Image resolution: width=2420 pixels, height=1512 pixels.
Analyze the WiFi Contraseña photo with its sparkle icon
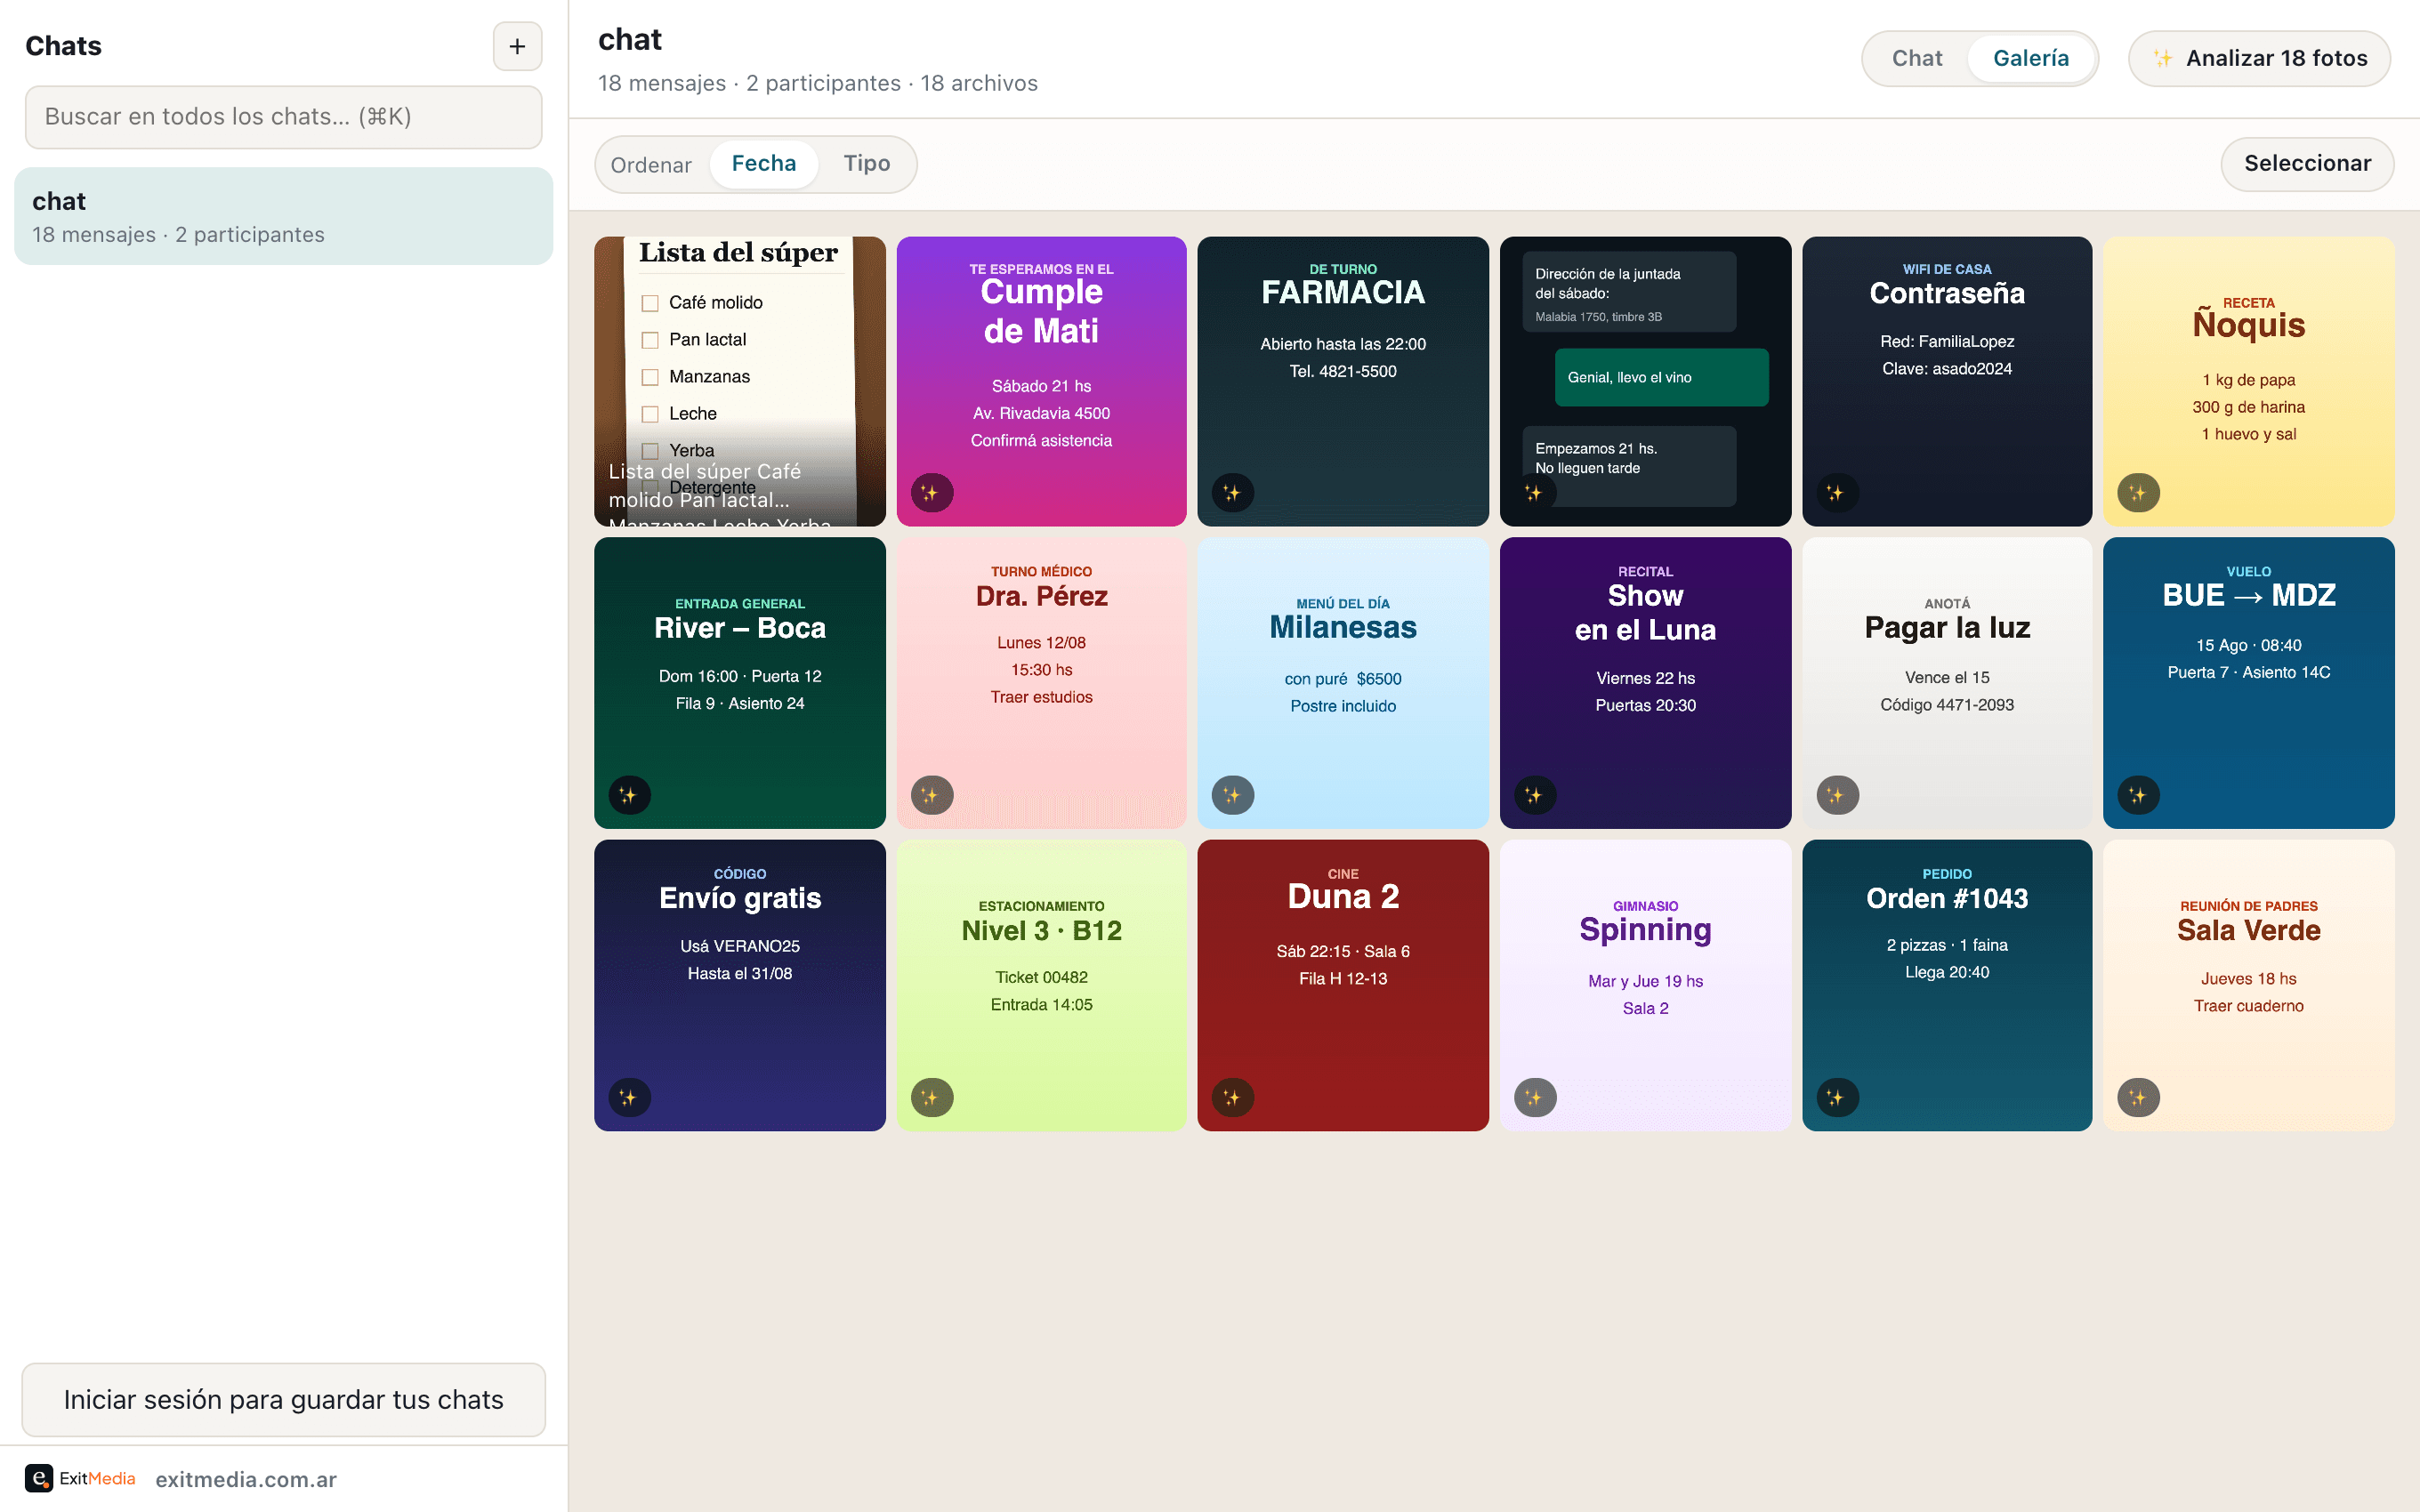(1836, 493)
